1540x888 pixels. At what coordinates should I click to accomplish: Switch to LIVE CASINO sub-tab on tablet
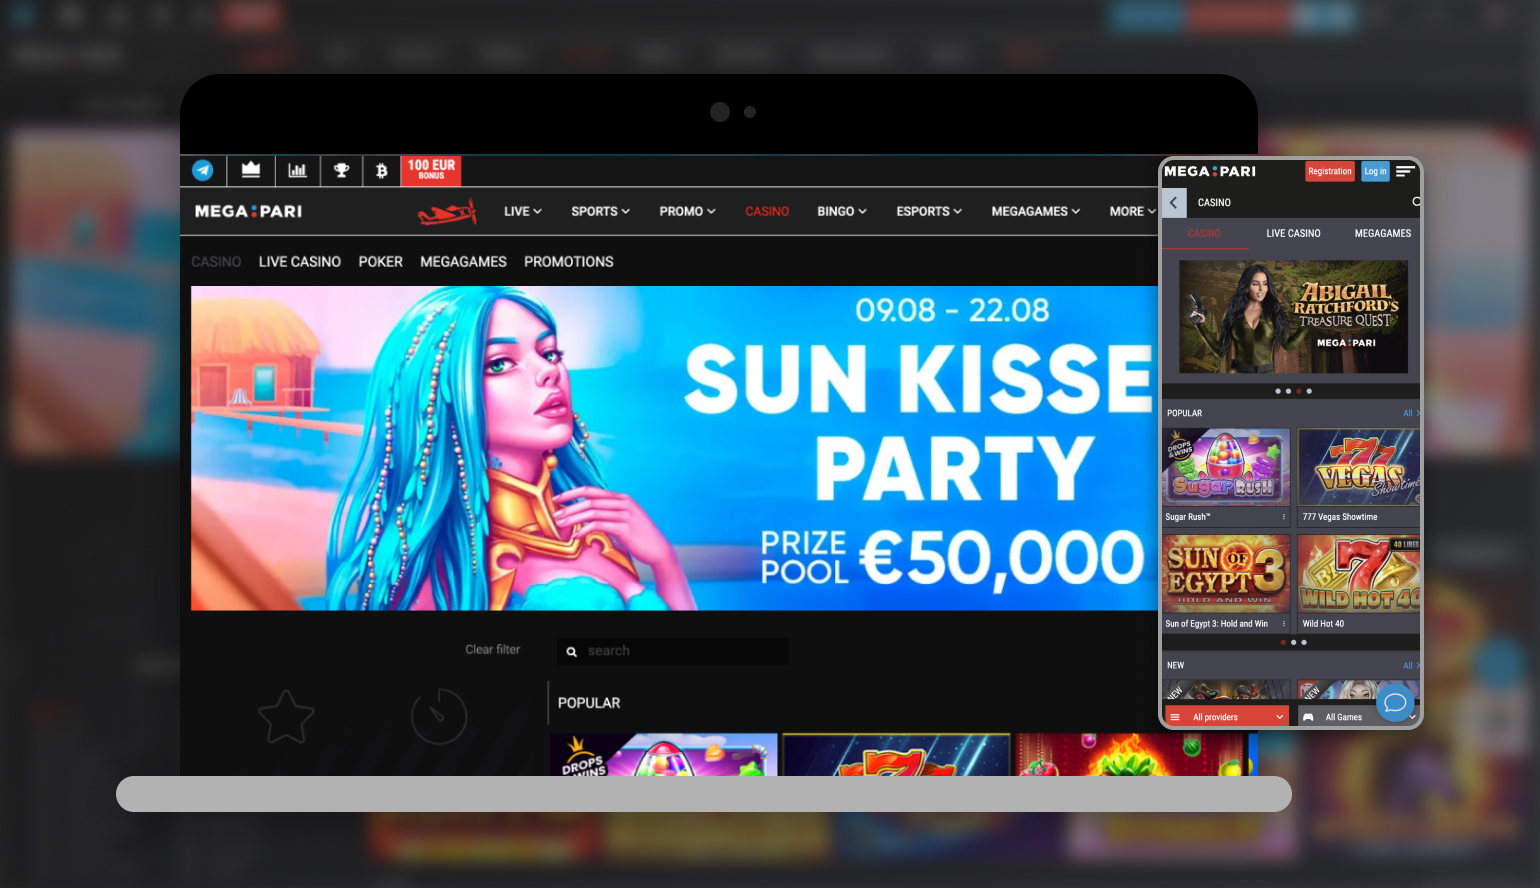click(x=300, y=262)
